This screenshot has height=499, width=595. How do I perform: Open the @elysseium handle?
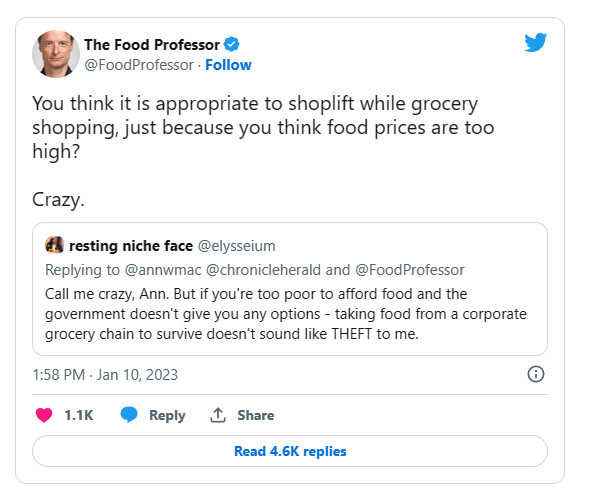[237, 246]
